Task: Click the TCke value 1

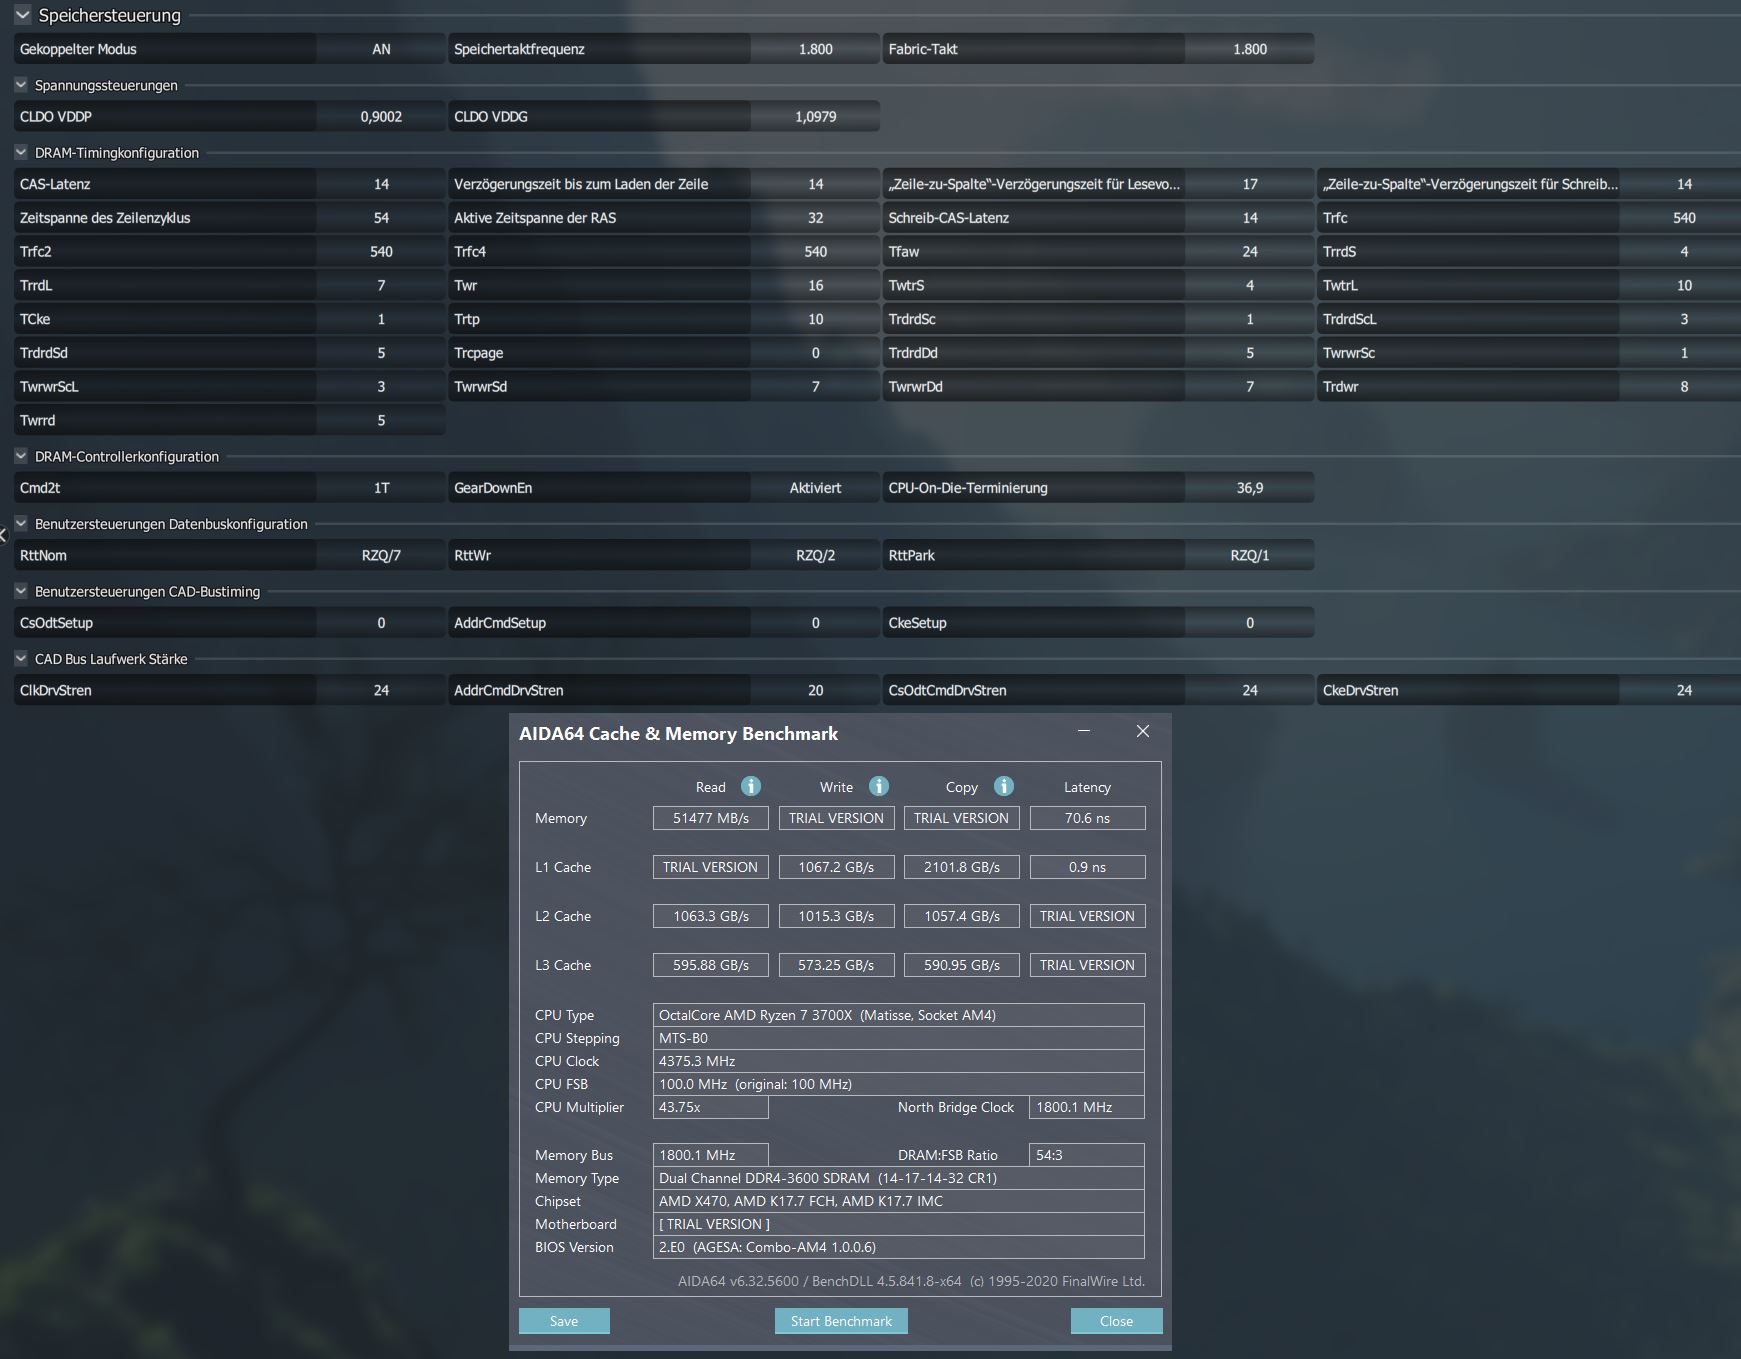Action: coord(381,320)
